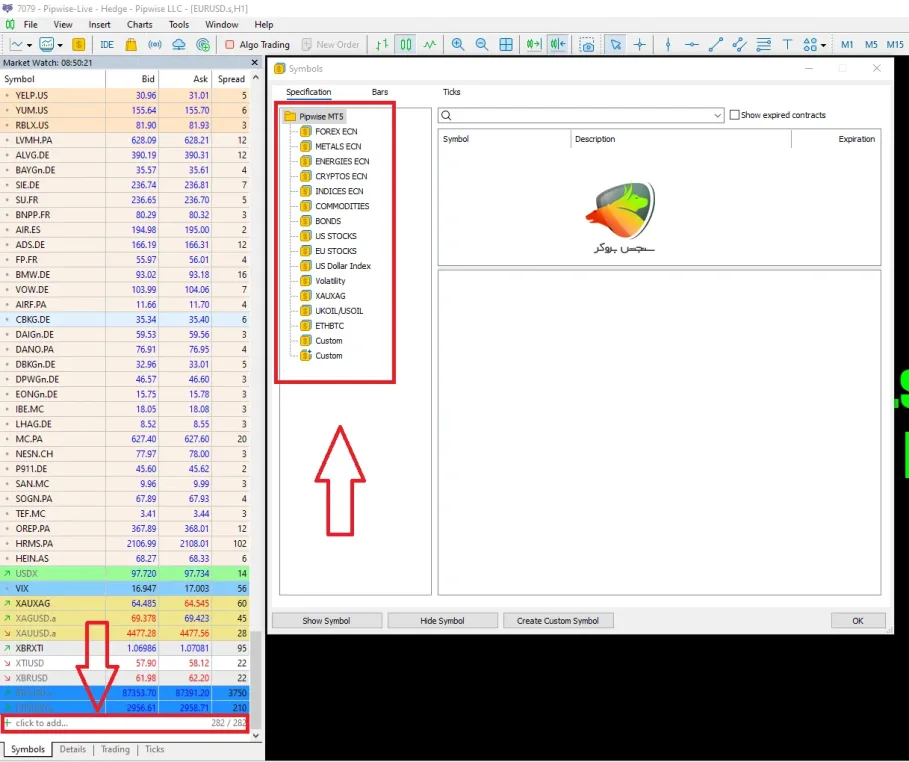
Task: Open the File menu
Action: 30,24
